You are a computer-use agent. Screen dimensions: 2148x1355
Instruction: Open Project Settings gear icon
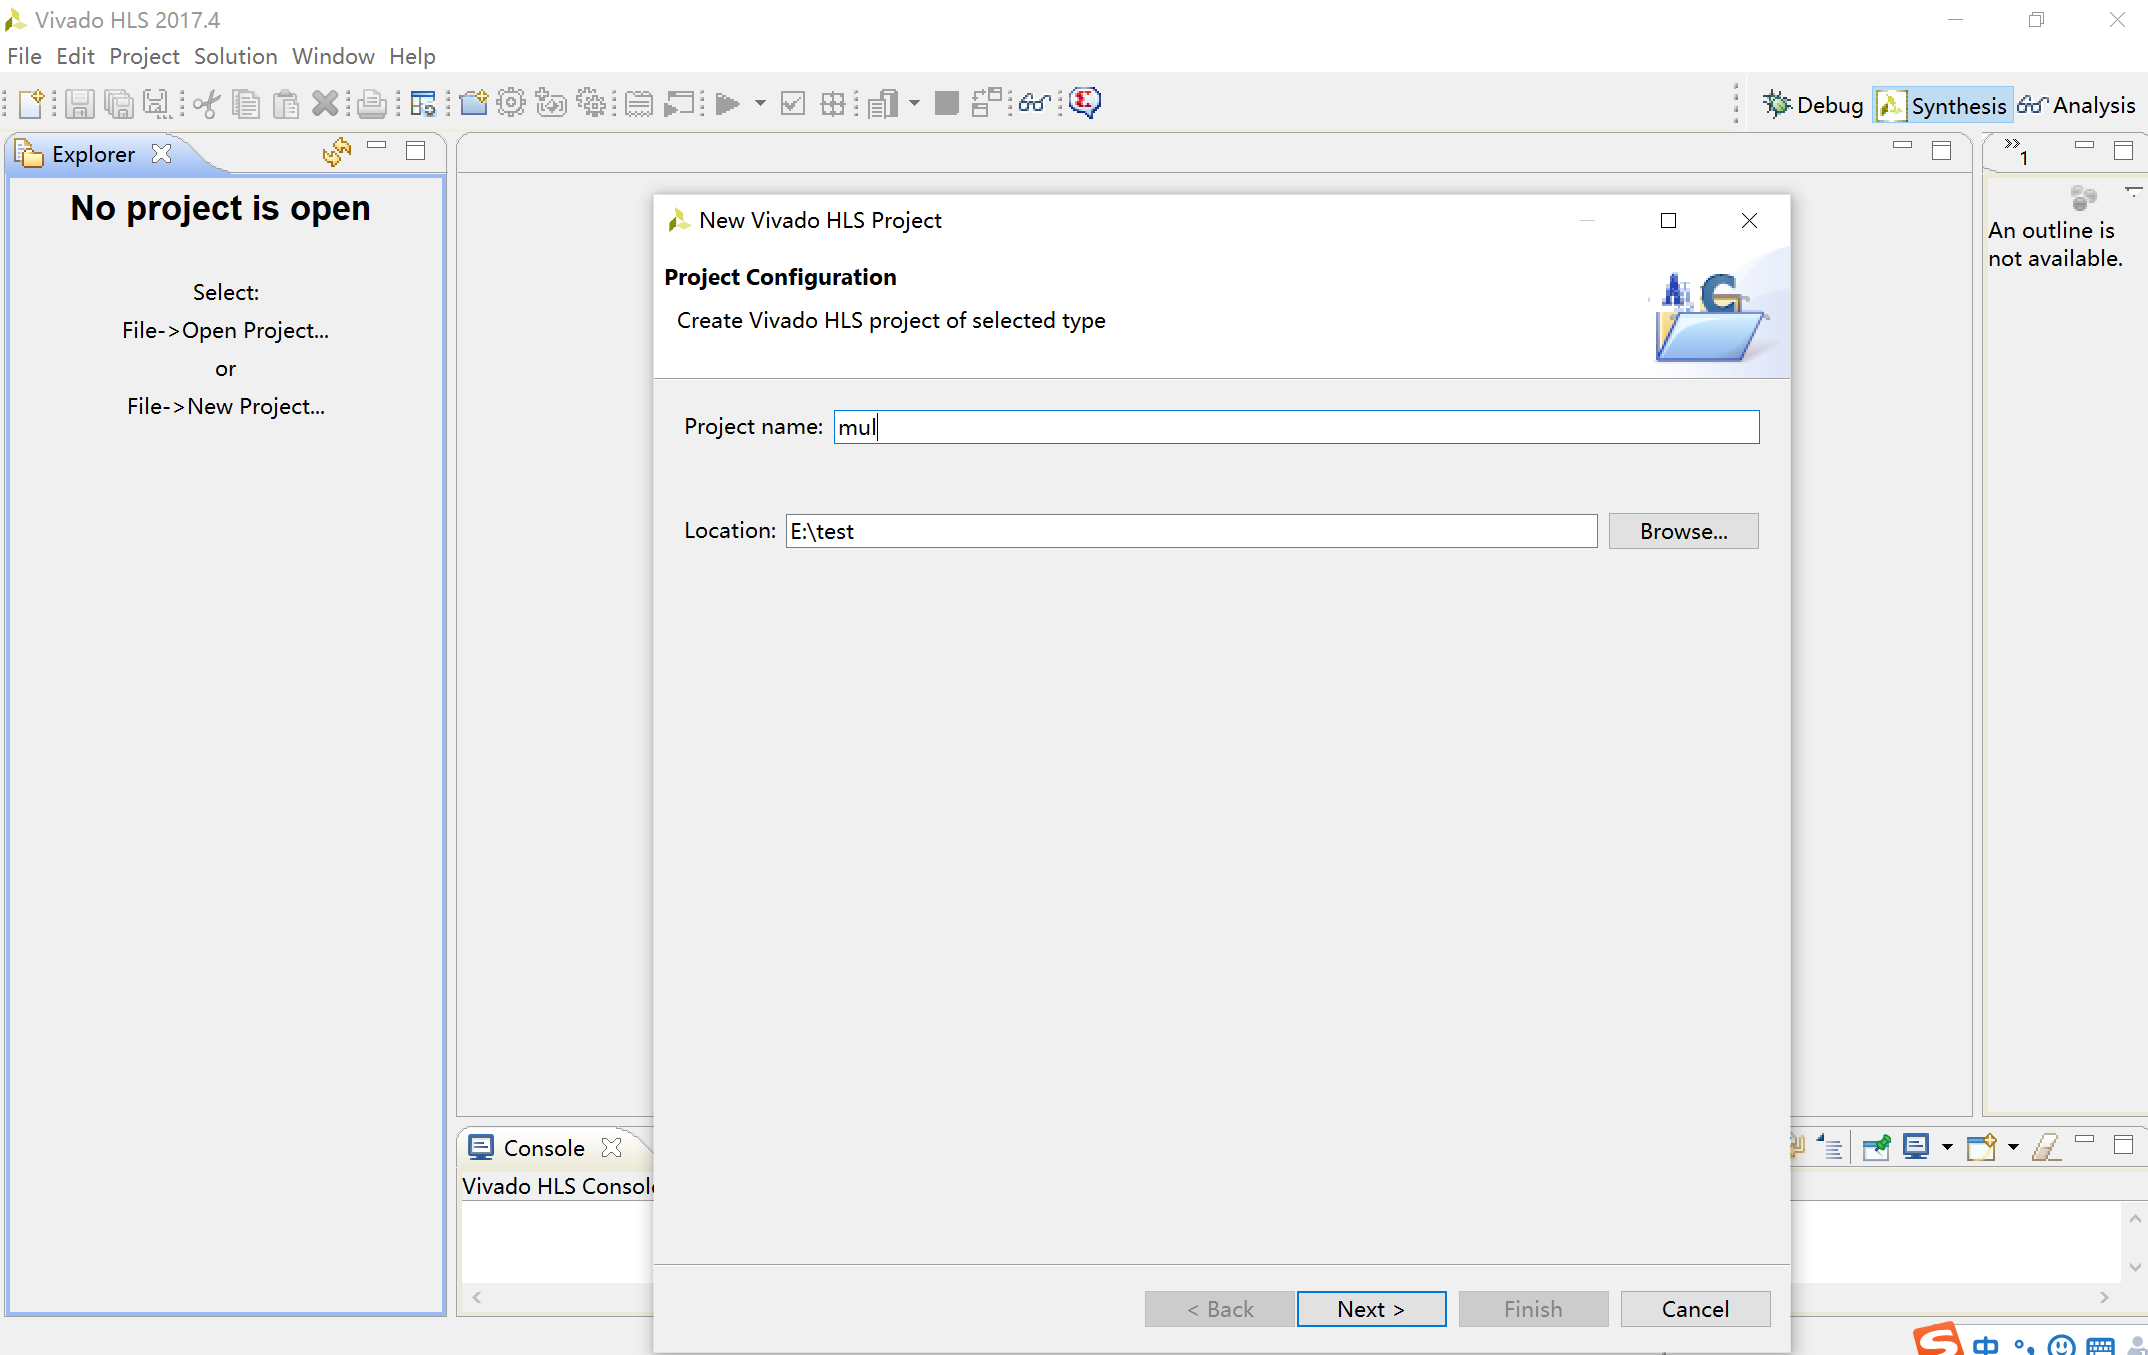pos(511,103)
